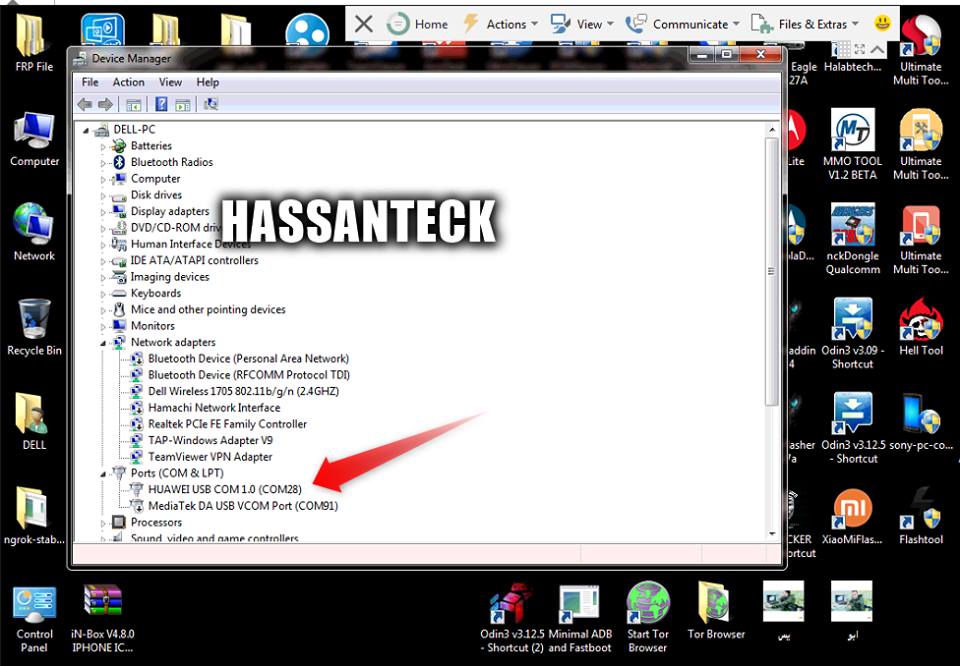Open Files & Extras dropdown
The width and height of the screenshot is (960, 666).
(x=805, y=24)
